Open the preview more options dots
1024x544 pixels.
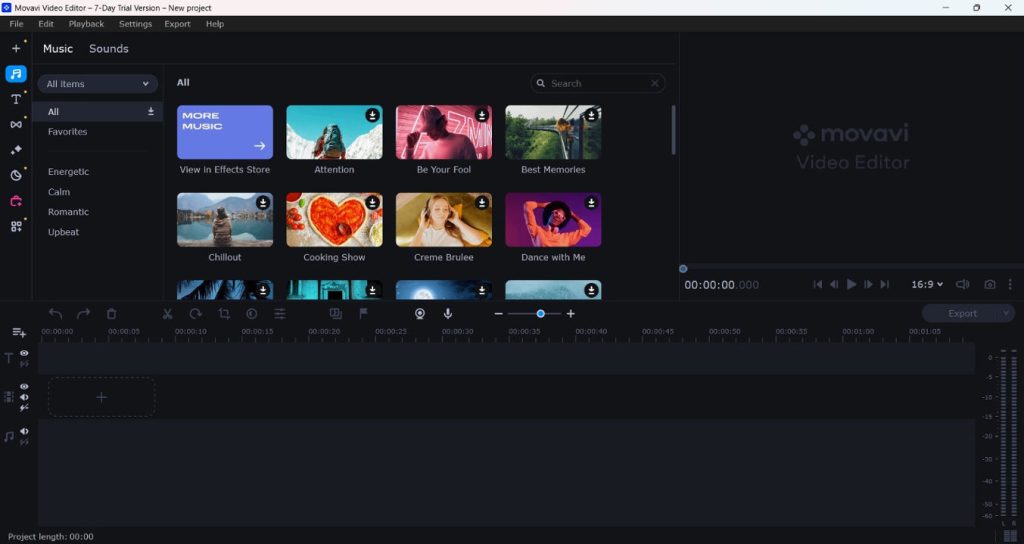pos(1010,285)
